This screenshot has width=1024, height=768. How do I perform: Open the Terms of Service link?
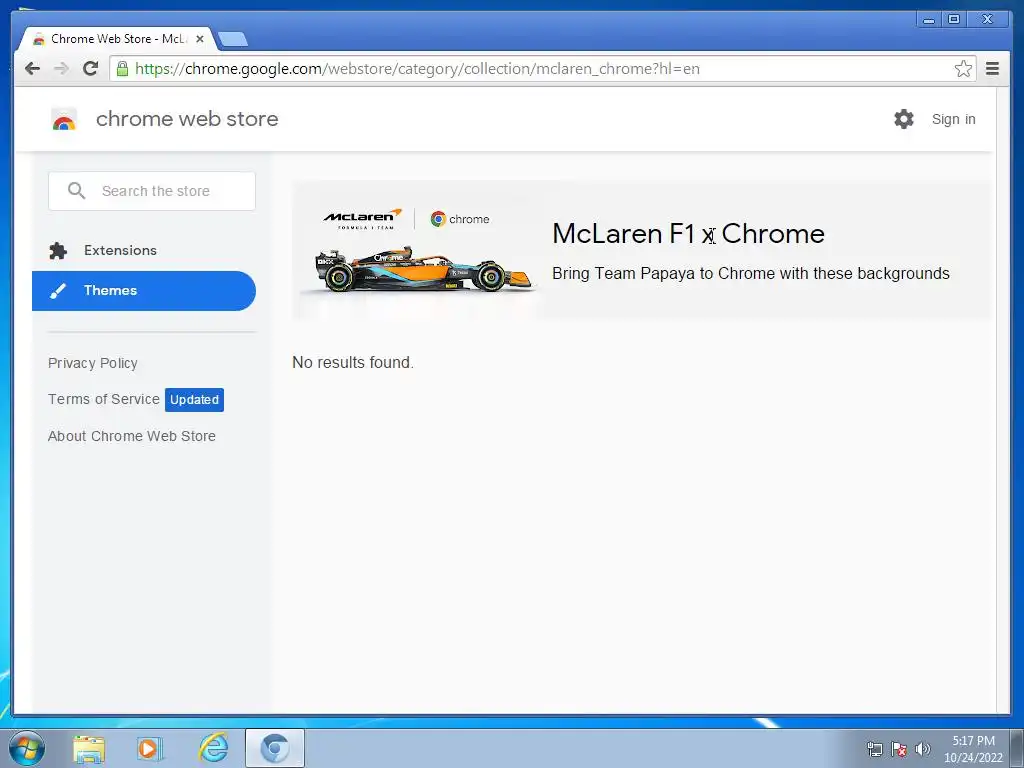tap(104, 399)
